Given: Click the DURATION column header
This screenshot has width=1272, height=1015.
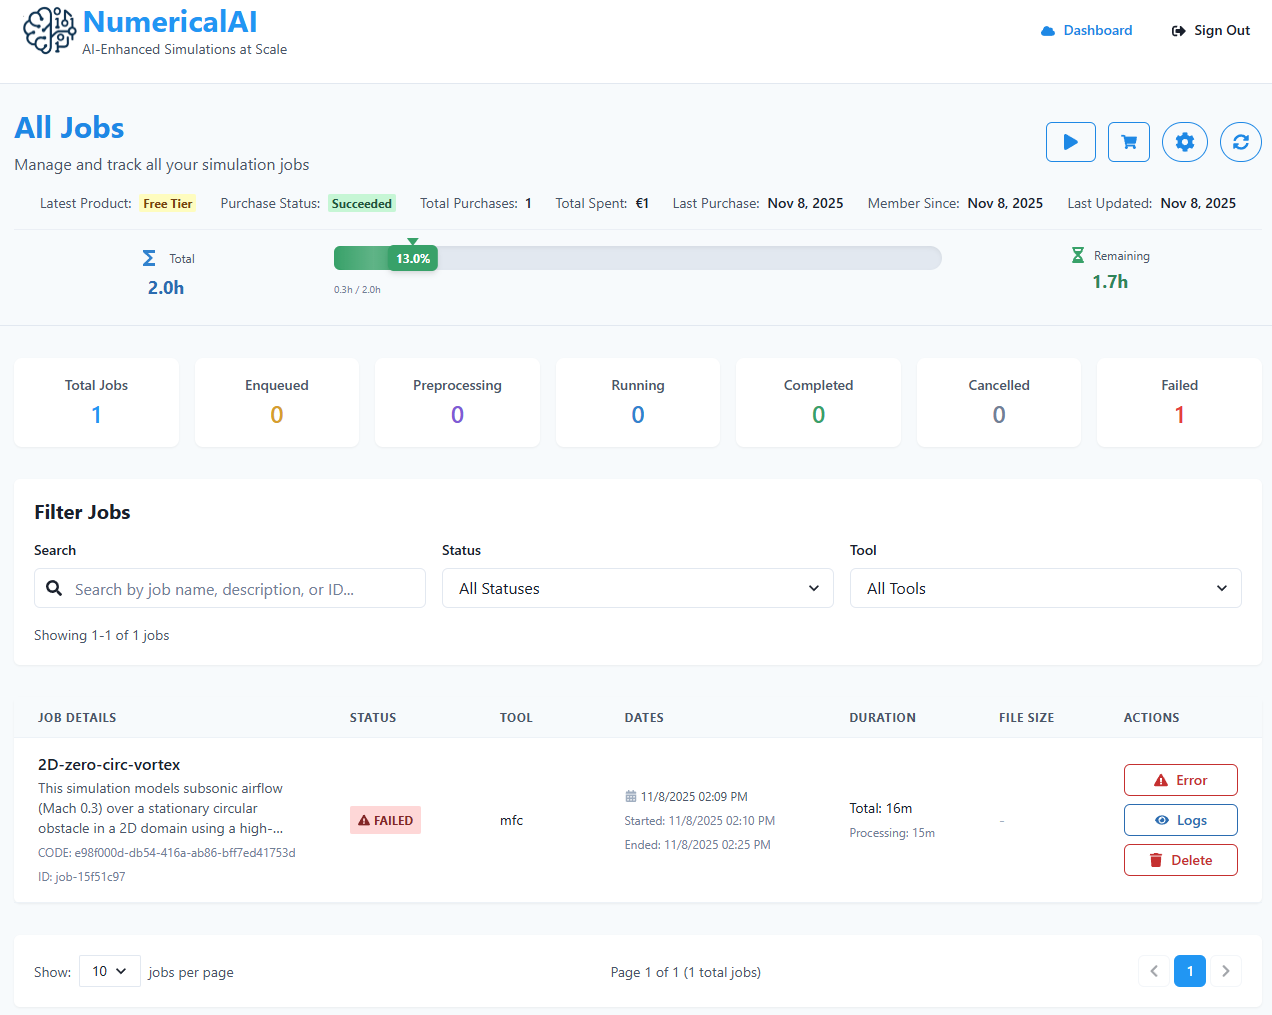Looking at the screenshot, I should 883,718.
